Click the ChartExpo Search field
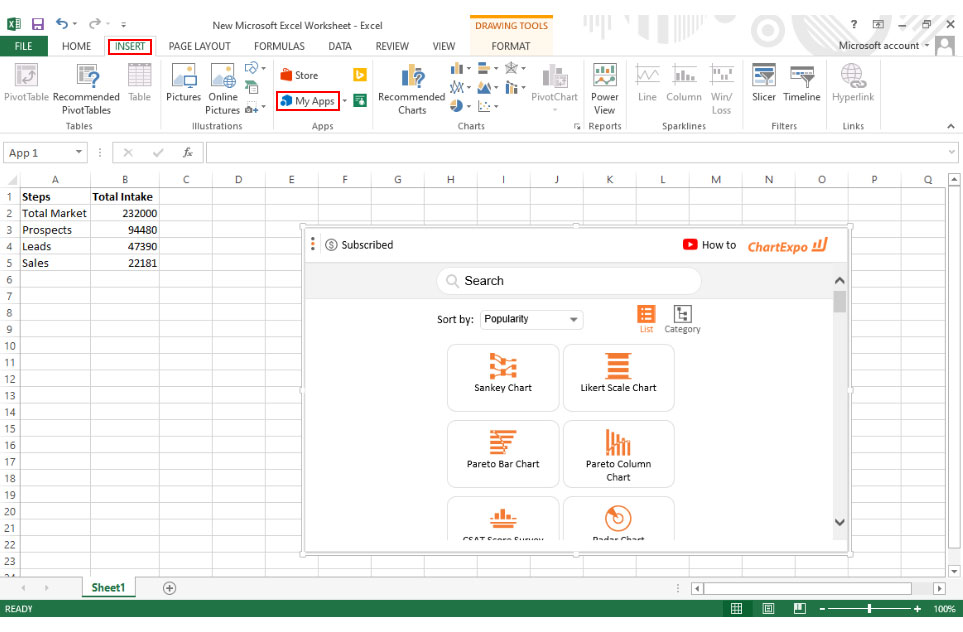Screen dimensions: 963x632 [569, 281]
